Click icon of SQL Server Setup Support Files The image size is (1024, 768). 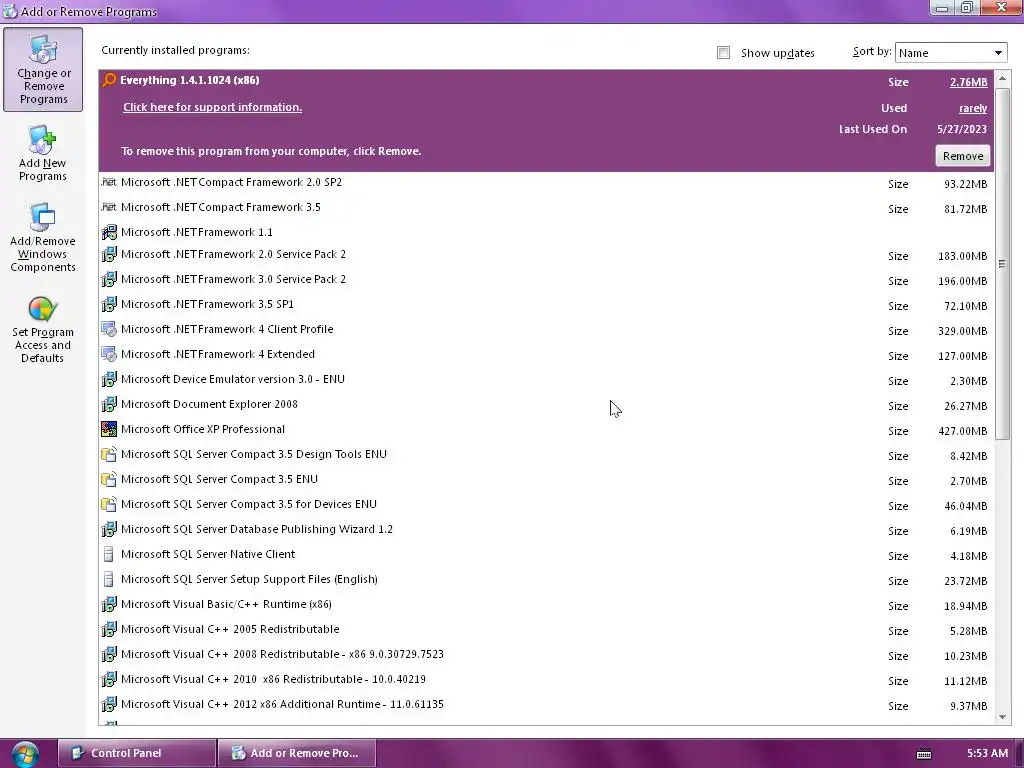109,579
